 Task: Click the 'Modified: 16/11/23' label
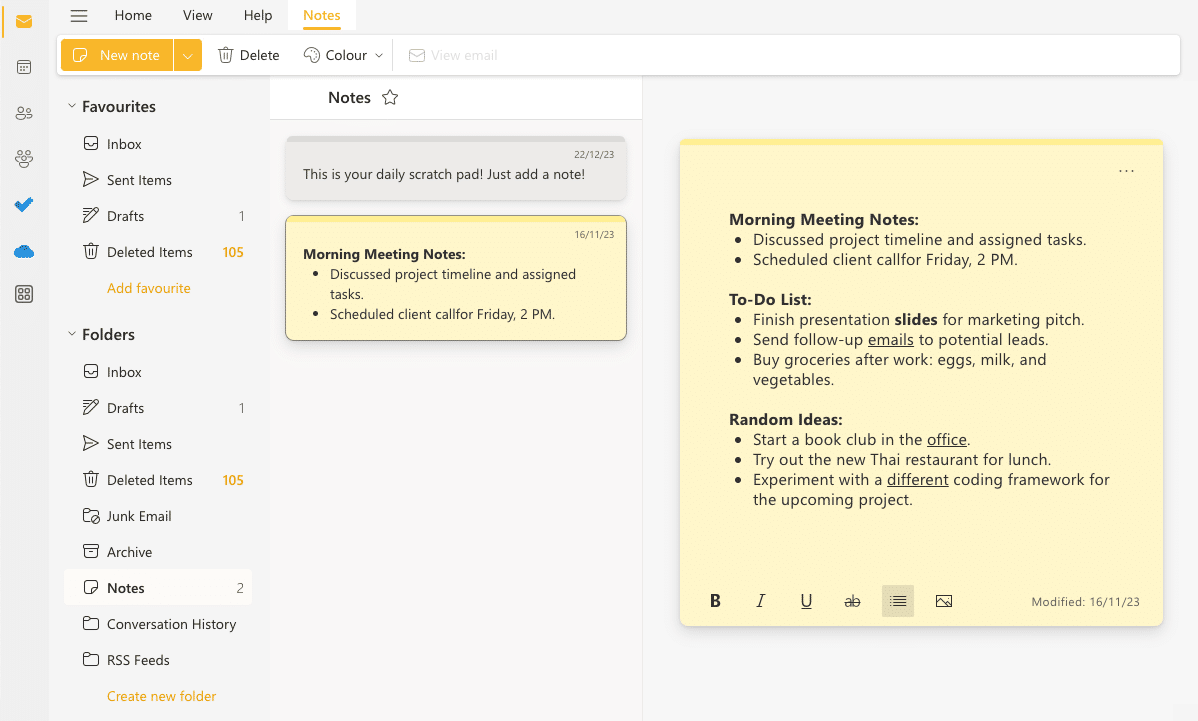pyautogui.click(x=1085, y=602)
